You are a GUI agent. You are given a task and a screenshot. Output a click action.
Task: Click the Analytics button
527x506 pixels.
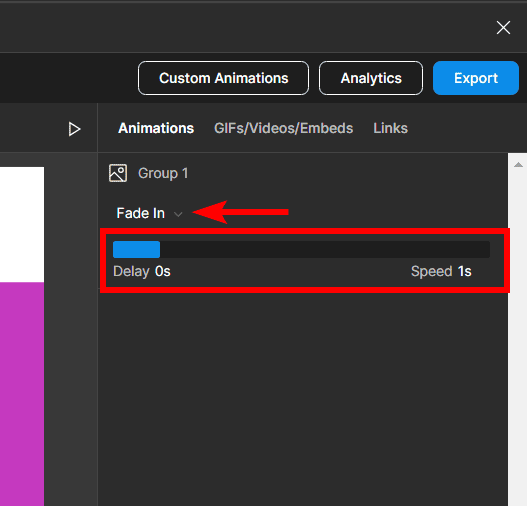(x=371, y=78)
